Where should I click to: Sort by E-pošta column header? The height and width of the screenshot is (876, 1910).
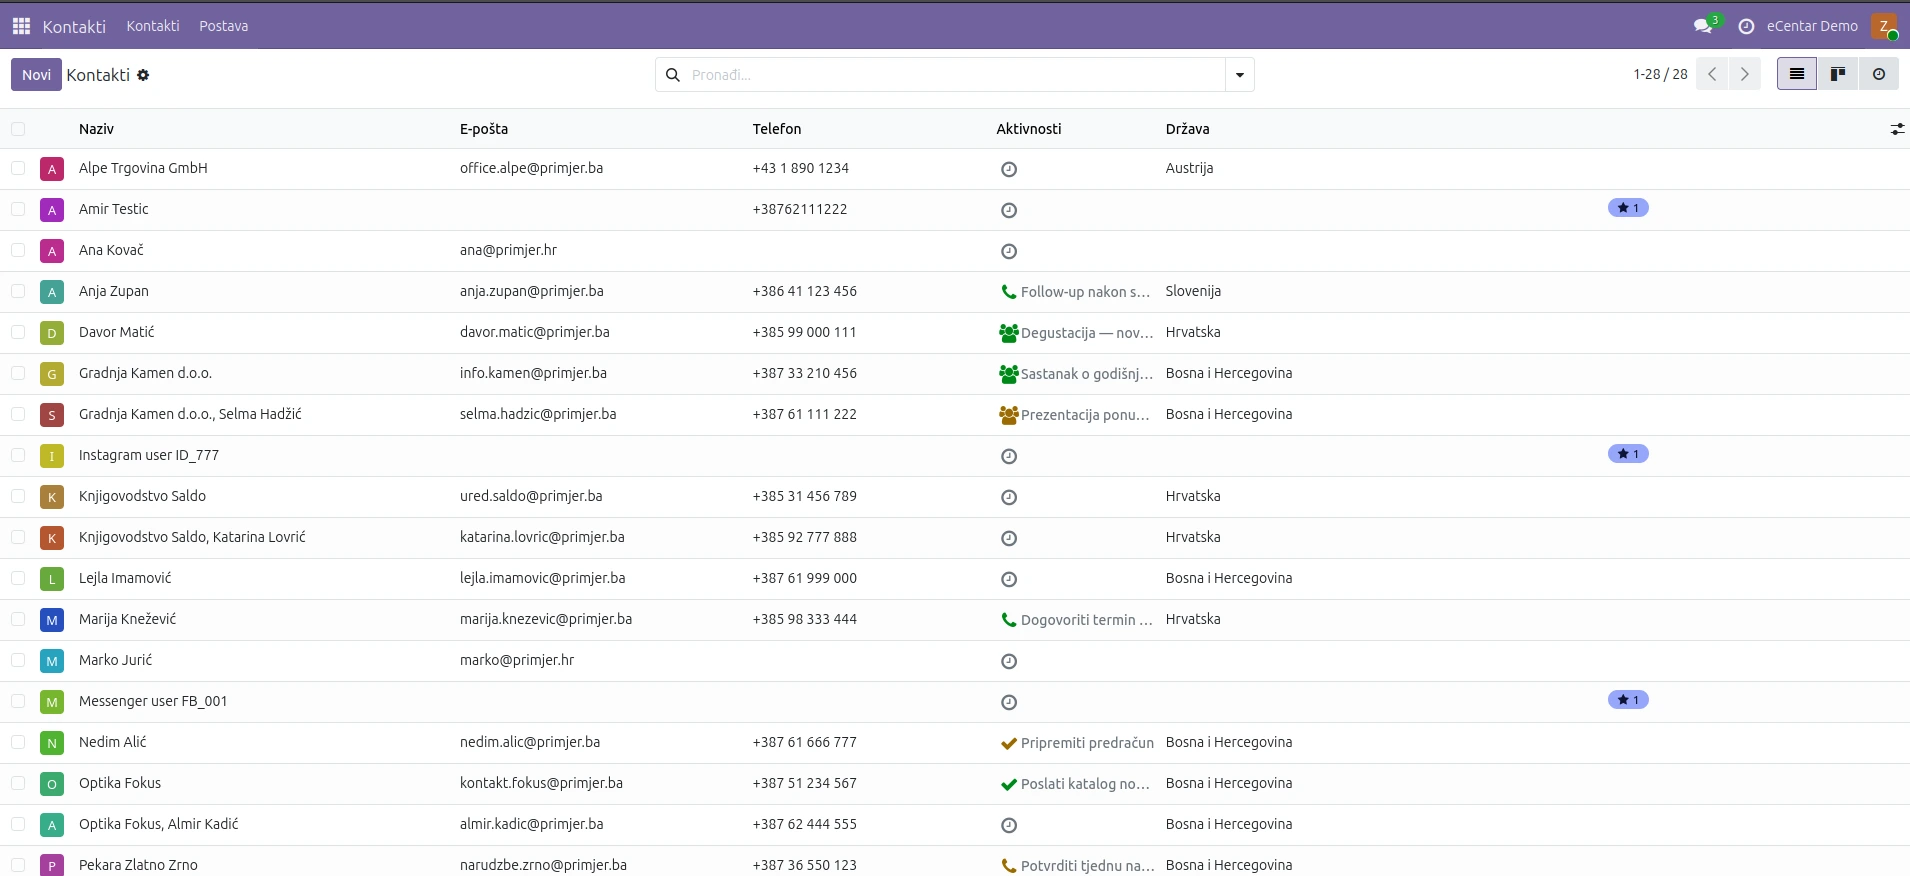pyautogui.click(x=484, y=129)
